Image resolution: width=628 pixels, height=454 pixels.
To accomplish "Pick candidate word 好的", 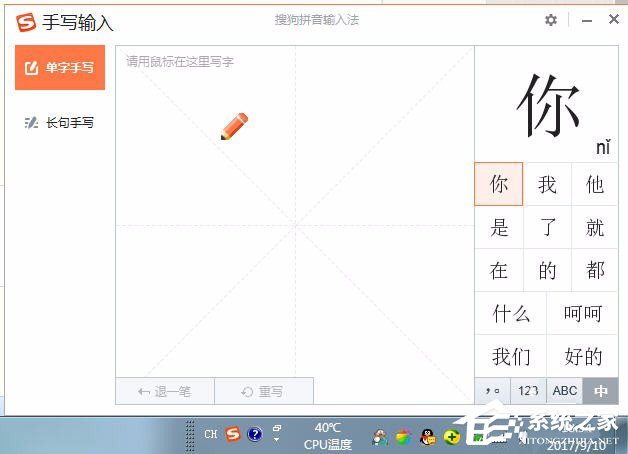I will coord(583,356).
